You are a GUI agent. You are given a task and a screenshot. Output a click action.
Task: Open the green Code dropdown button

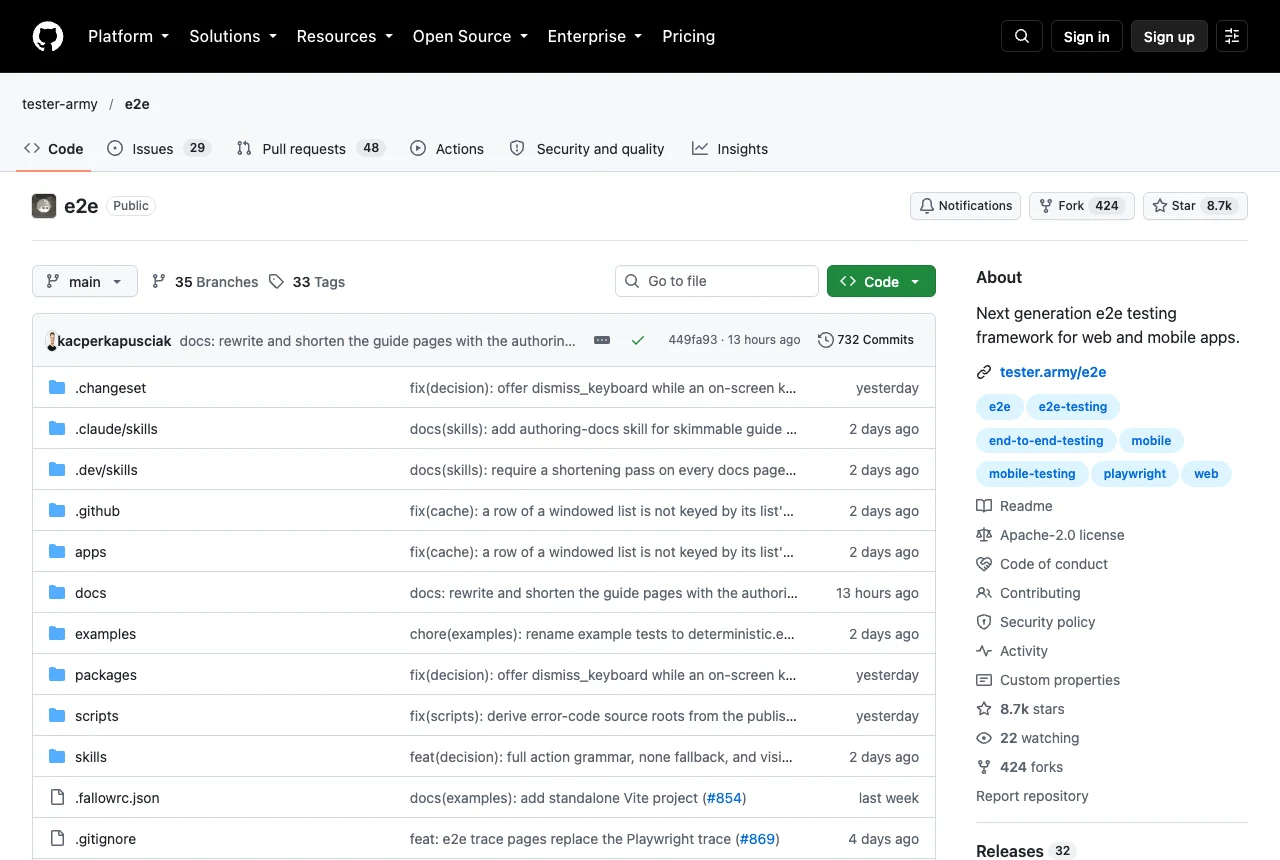point(881,282)
